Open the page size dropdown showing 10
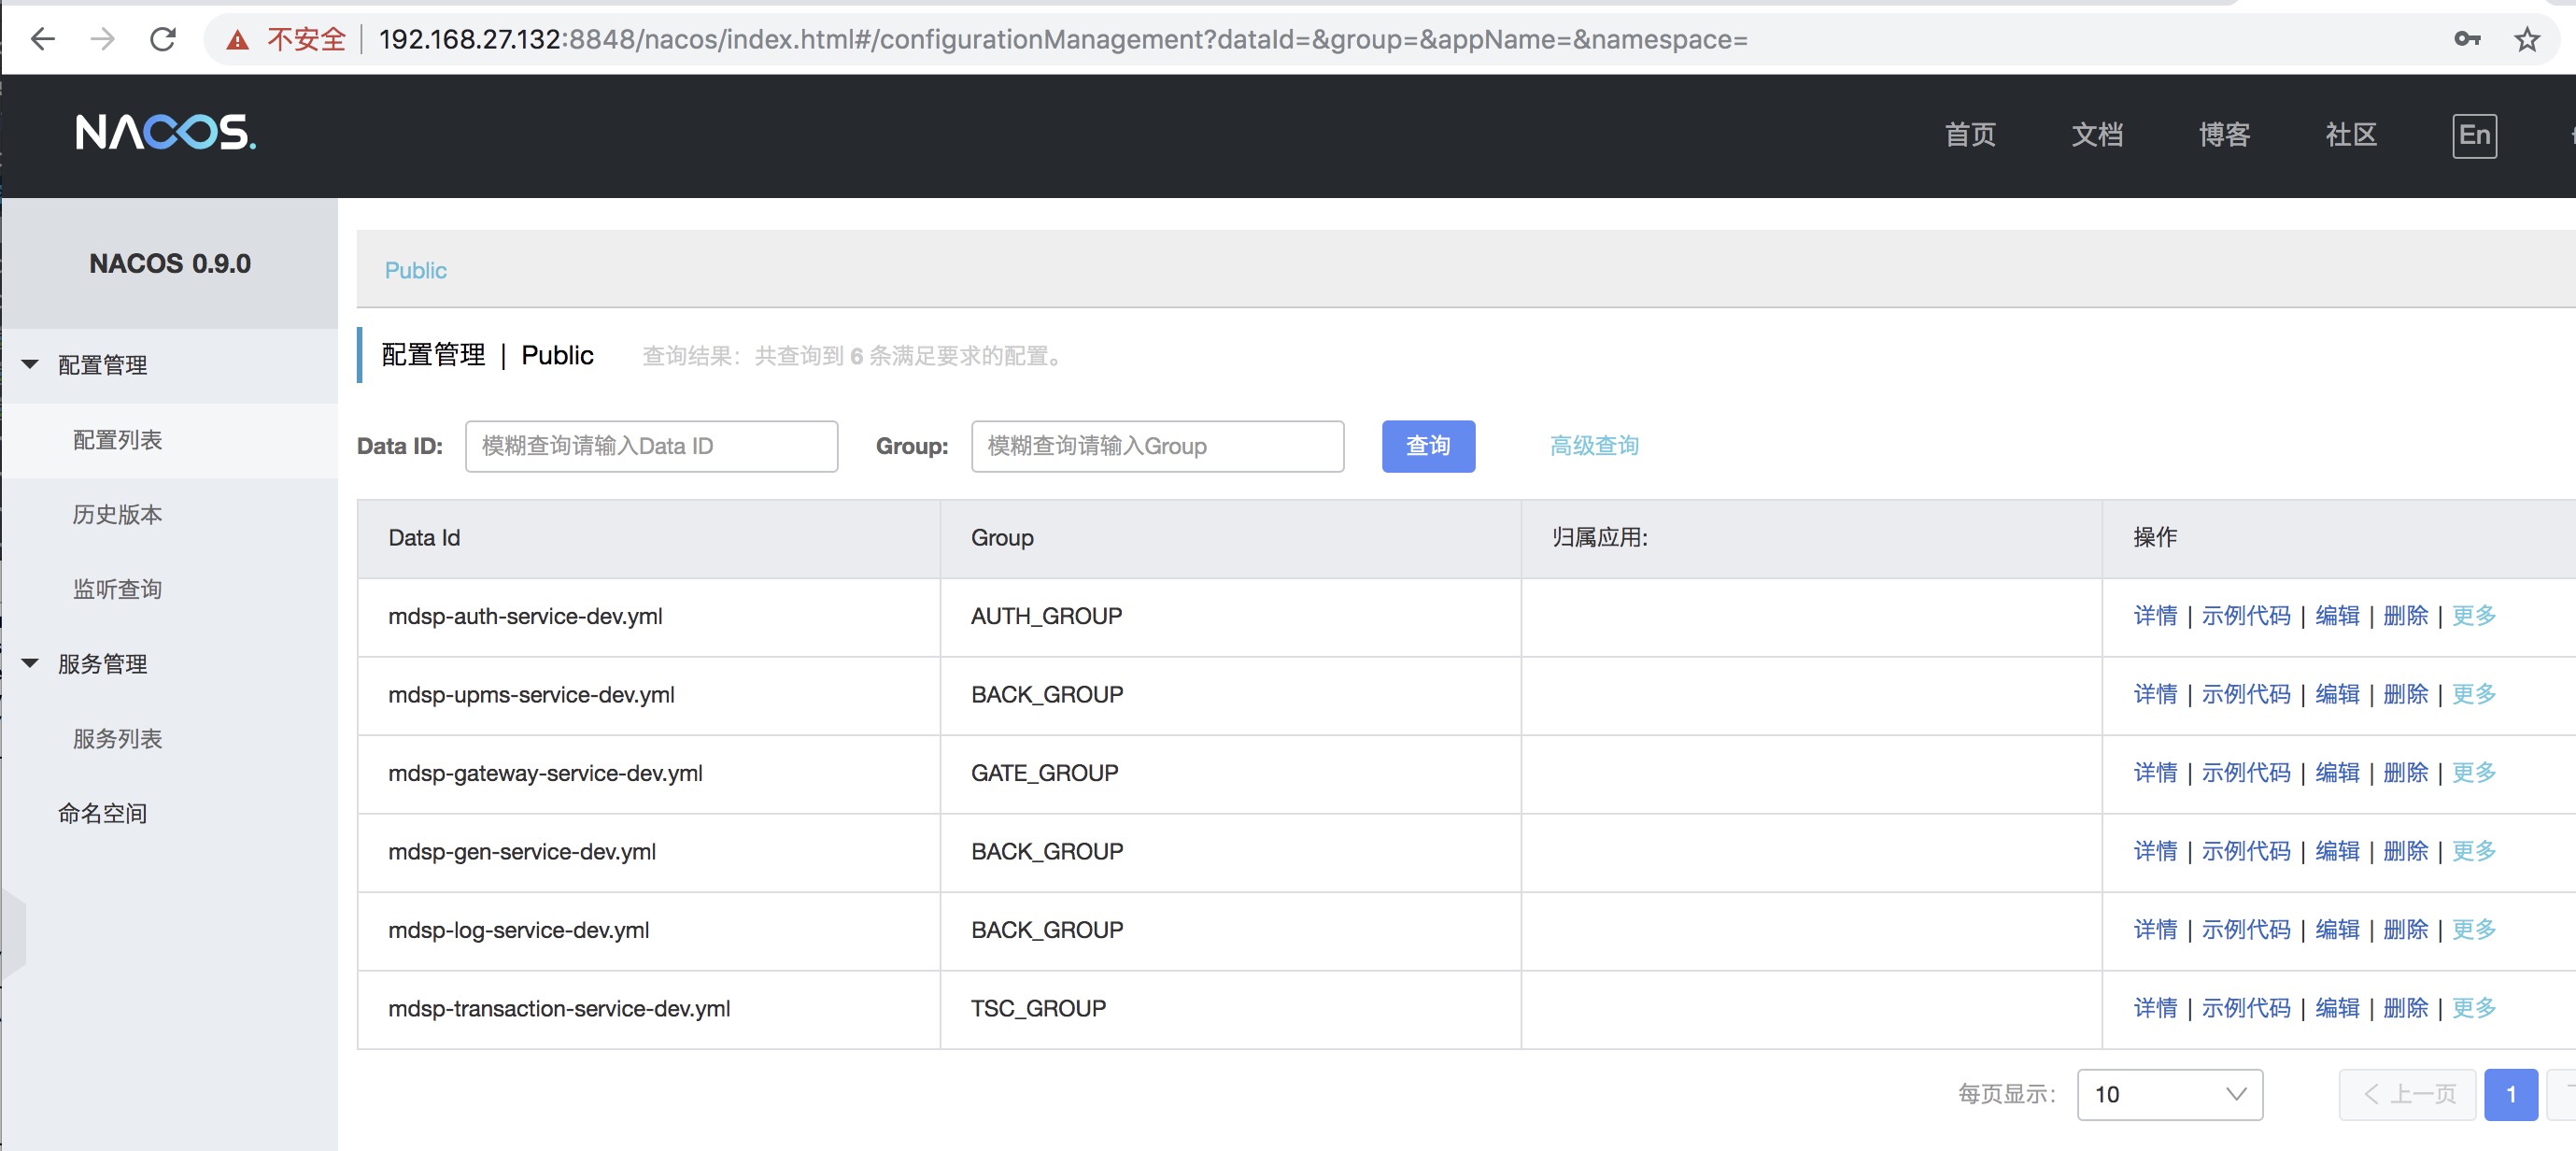Screen dimensions: 2576x1151 click(2169, 1094)
